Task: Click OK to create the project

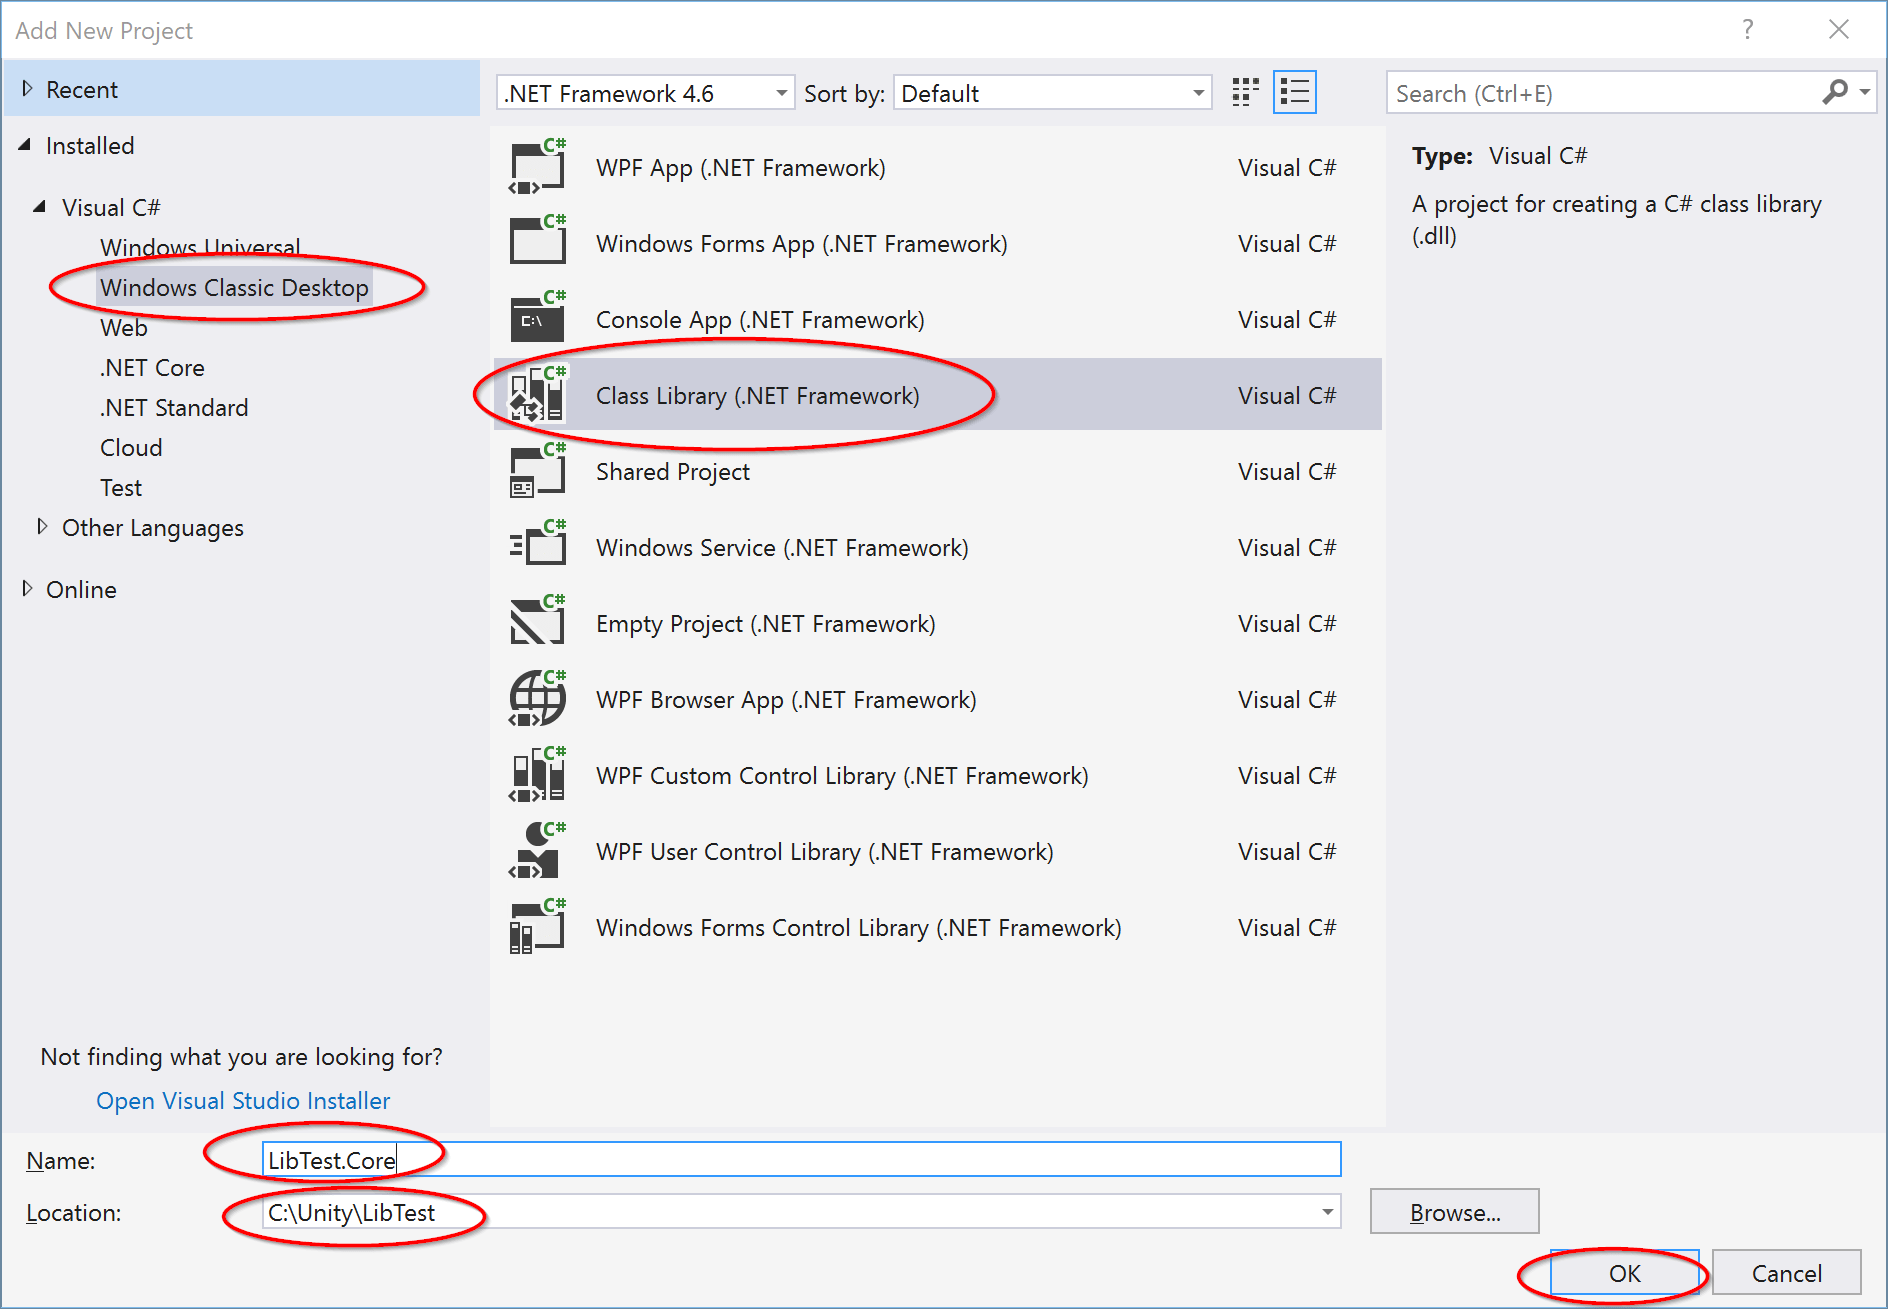Action: click(1625, 1273)
